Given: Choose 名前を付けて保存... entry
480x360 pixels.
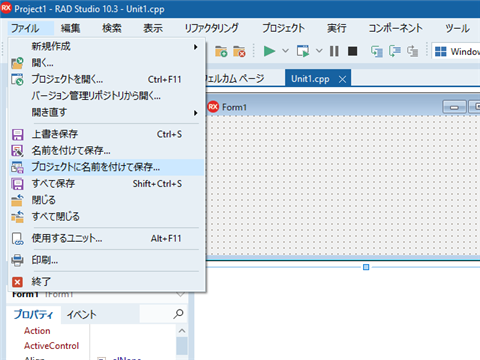Looking at the screenshot, I should tap(106, 151).
